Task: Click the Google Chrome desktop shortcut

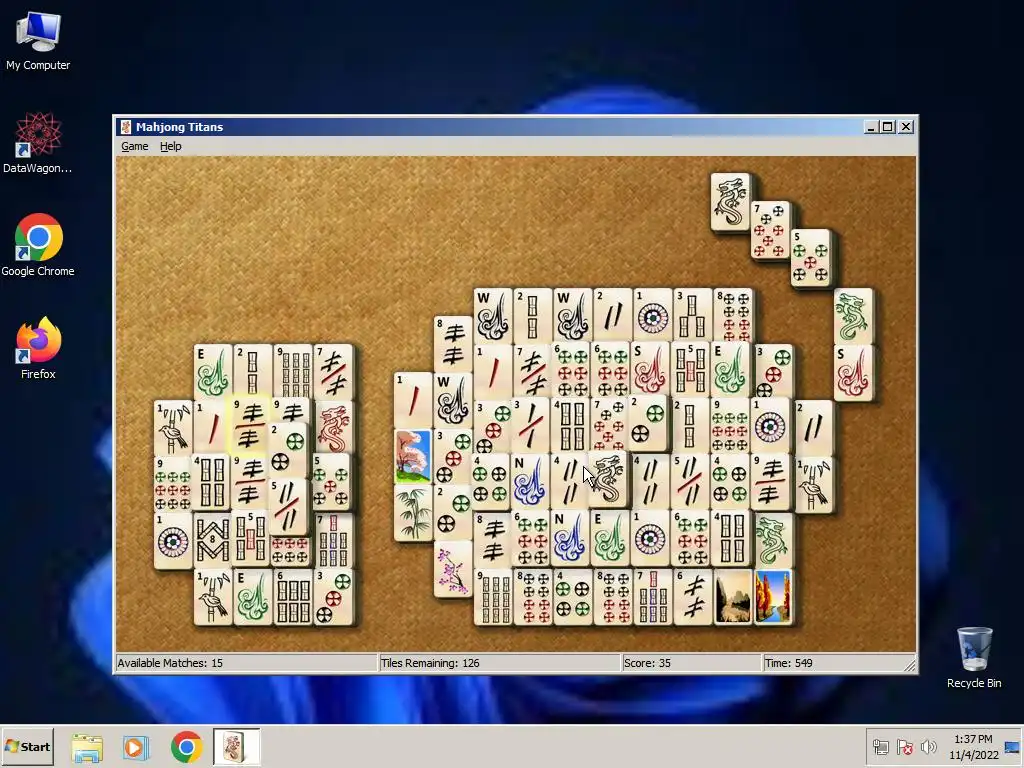Action: 38,245
